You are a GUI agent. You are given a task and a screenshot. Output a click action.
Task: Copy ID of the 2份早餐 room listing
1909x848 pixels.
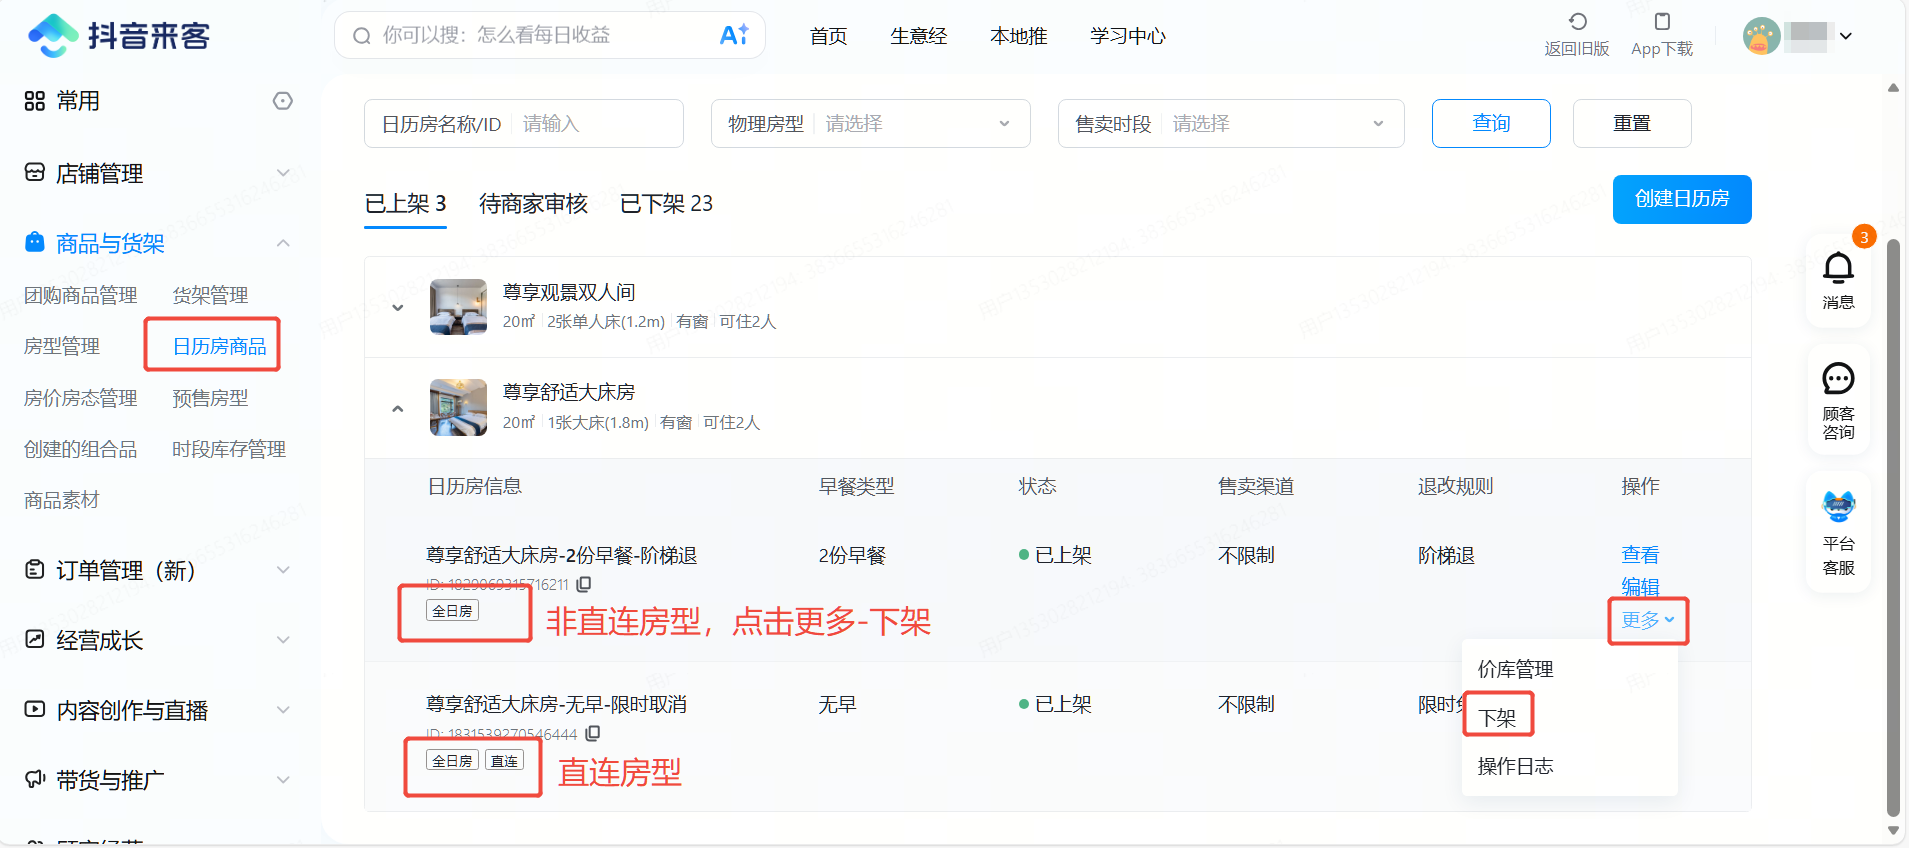pyautogui.click(x=584, y=584)
